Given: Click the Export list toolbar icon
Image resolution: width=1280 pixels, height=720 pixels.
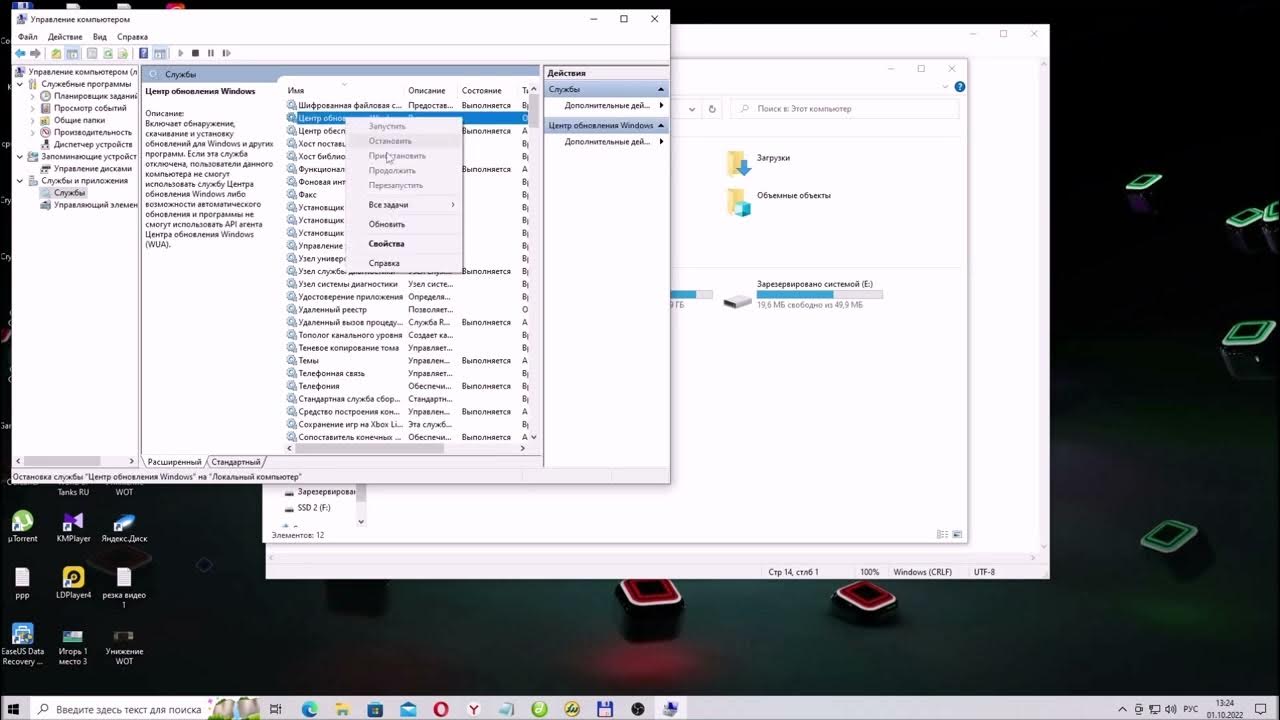Looking at the screenshot, I should coord(122,53).
